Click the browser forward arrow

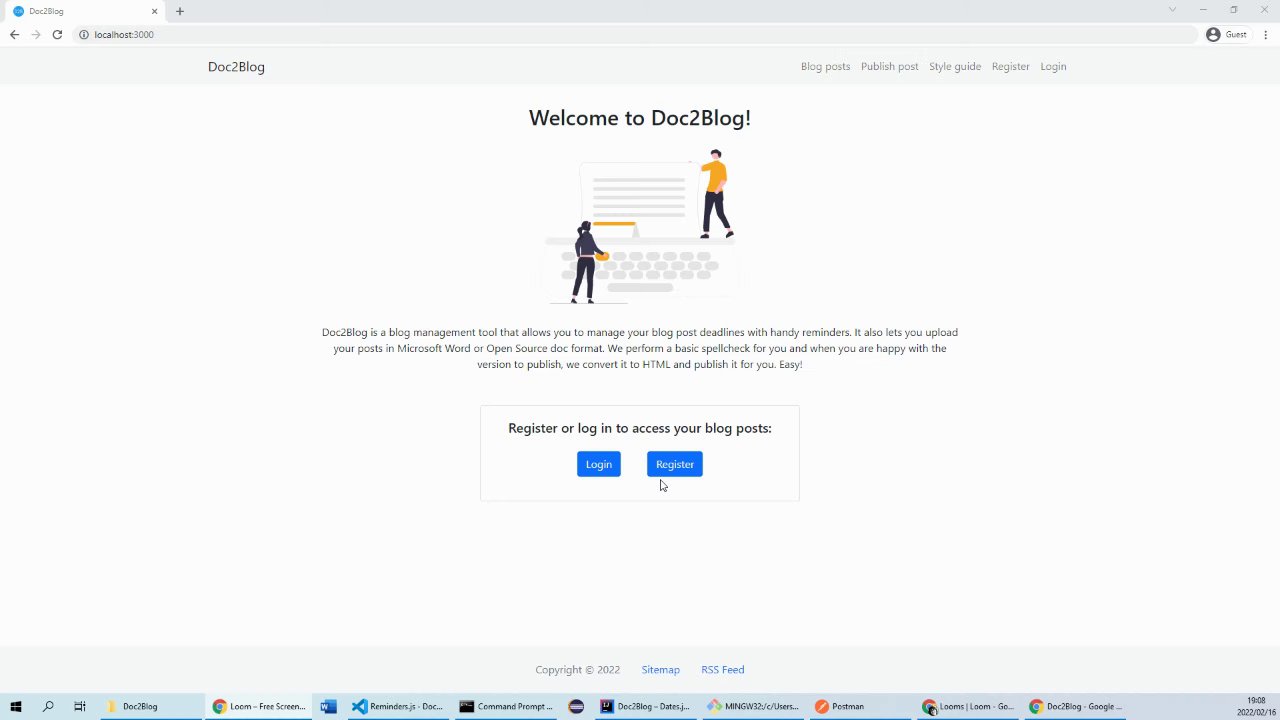pyautogui.click(x=36, y=34)
